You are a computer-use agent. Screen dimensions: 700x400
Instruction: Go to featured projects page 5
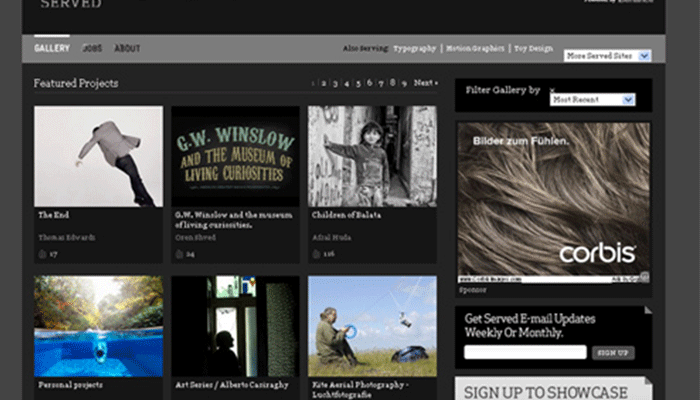(x=358, y=83)
